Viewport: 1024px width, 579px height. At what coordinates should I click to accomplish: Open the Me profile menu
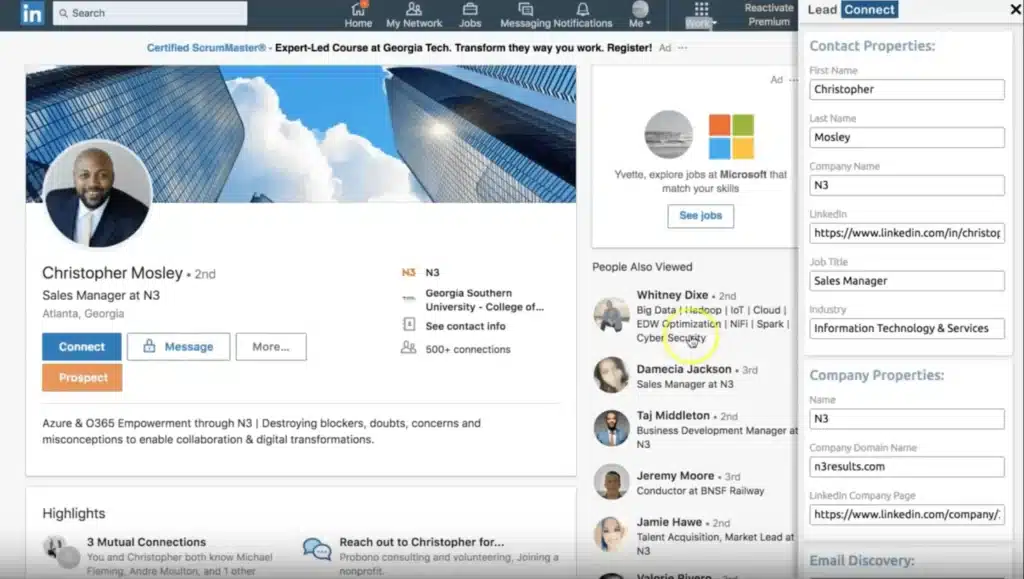coord(640,15)
